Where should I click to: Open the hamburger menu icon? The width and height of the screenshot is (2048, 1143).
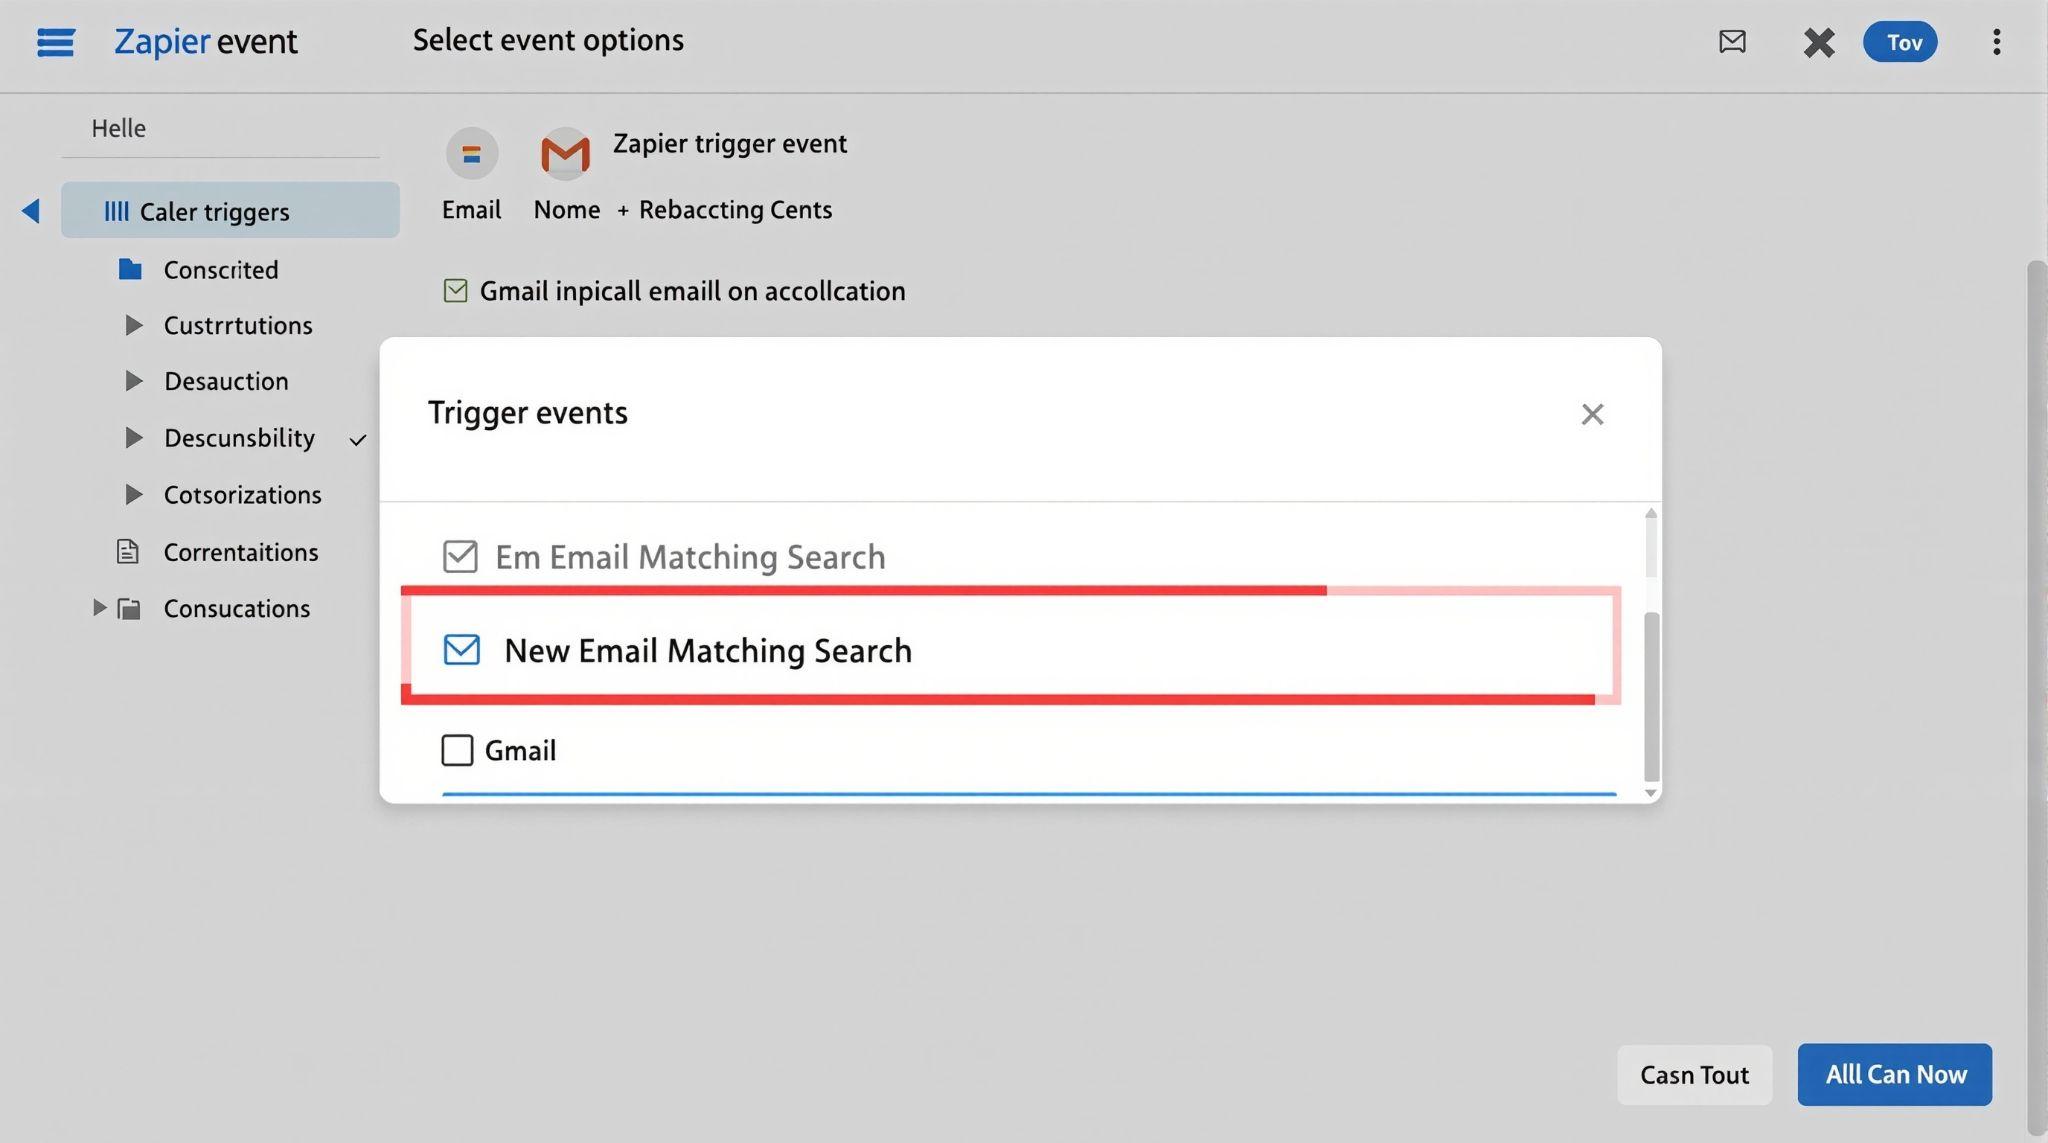(x=55, y=42)
